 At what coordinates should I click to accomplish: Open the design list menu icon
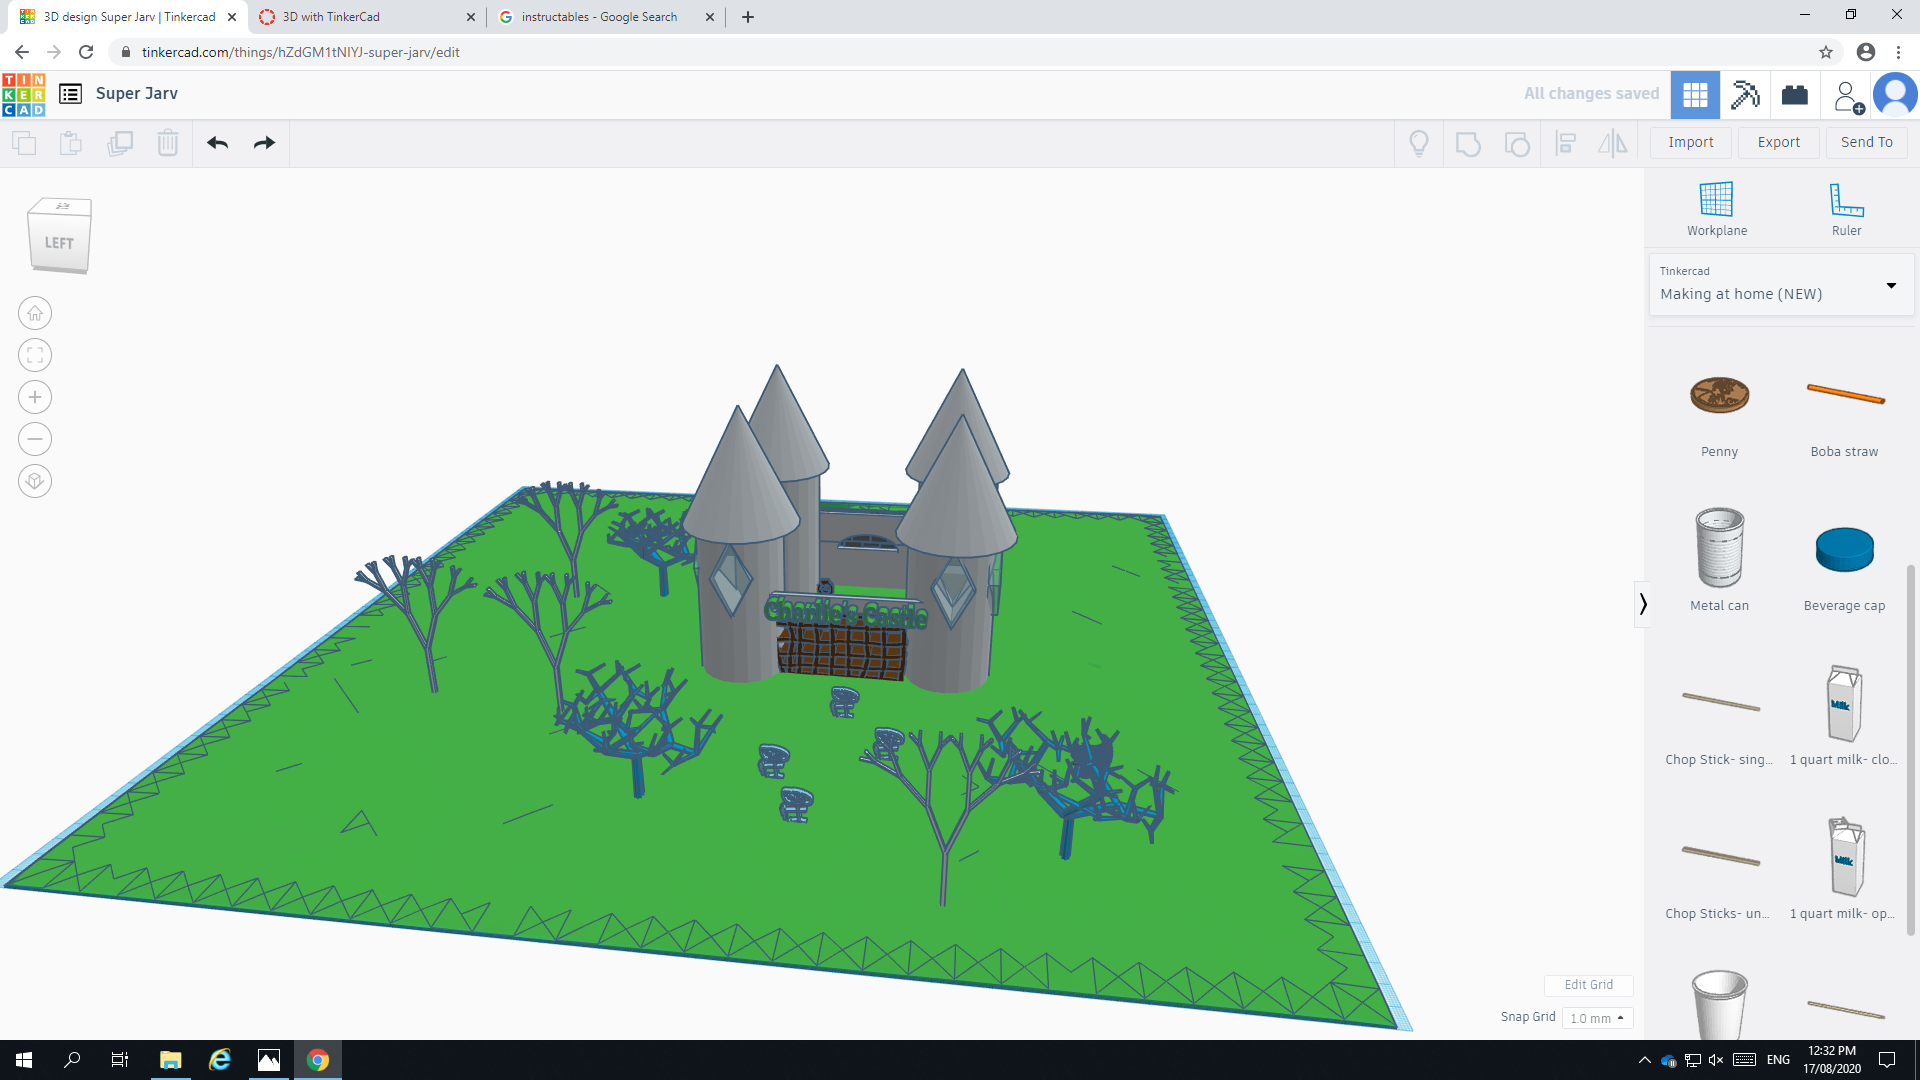(x=70, y=94)
